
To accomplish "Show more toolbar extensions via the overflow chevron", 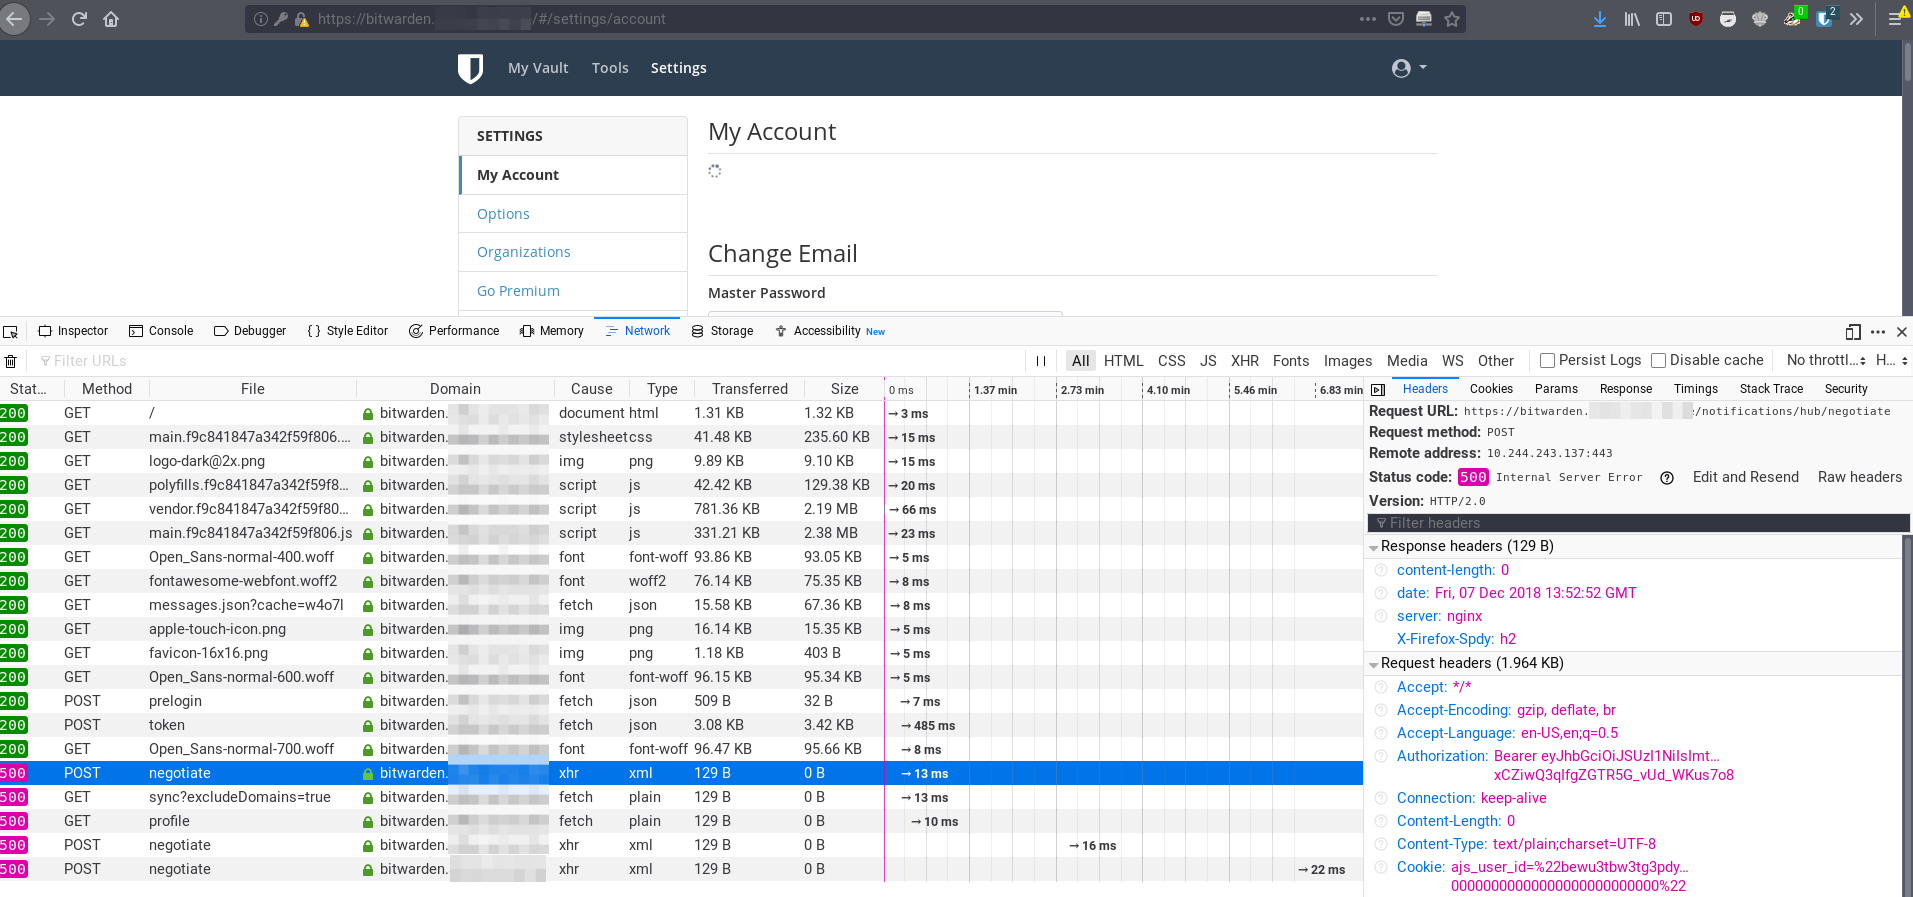I will [1856, 19].
